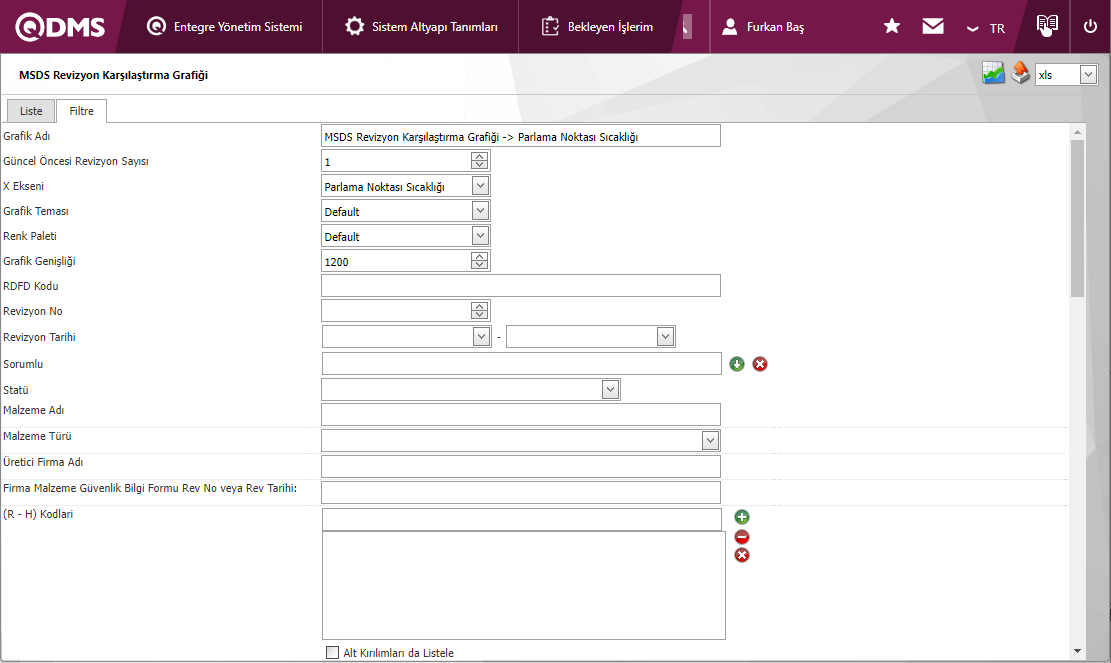
Task: Open the mail envelope icon
Action: 933,27
